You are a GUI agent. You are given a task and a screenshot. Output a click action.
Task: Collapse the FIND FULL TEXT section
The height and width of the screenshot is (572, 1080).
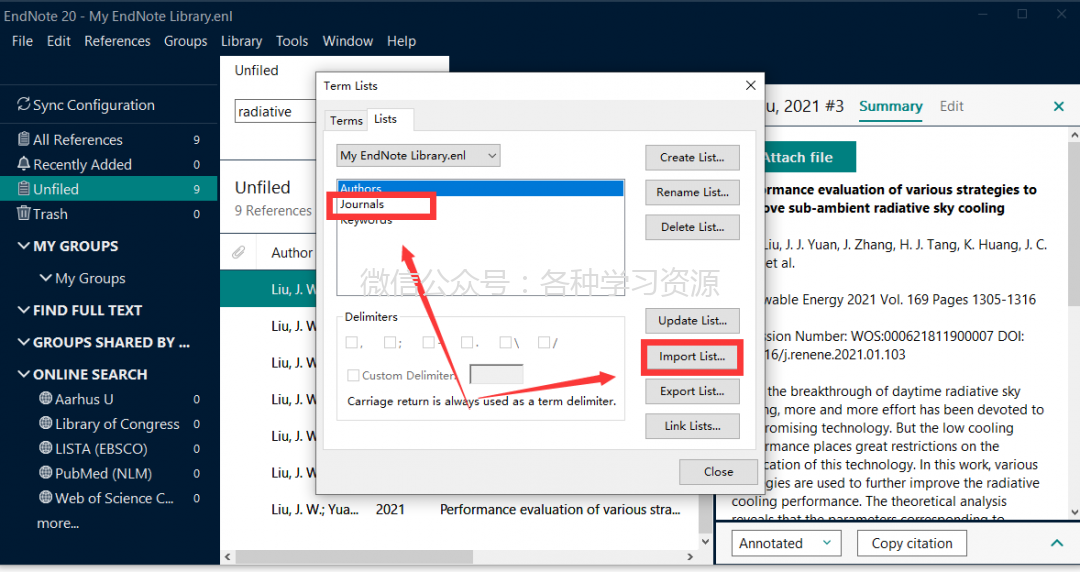tap(23, 310)
